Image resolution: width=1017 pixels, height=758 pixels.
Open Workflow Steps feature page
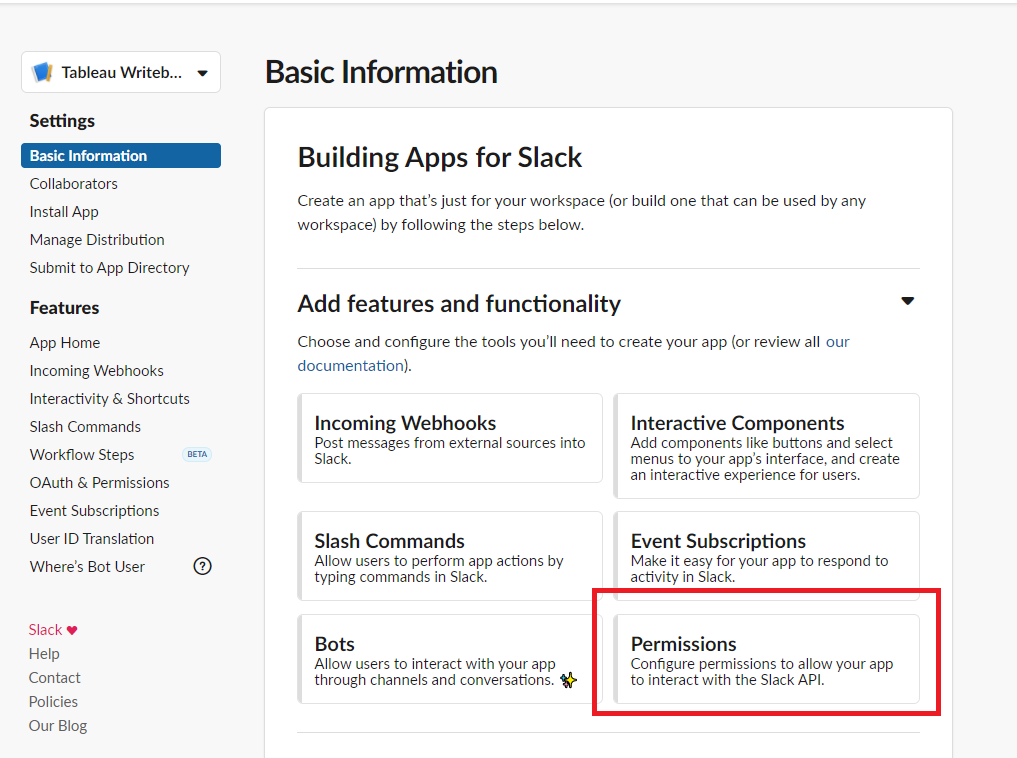(82, 455)
